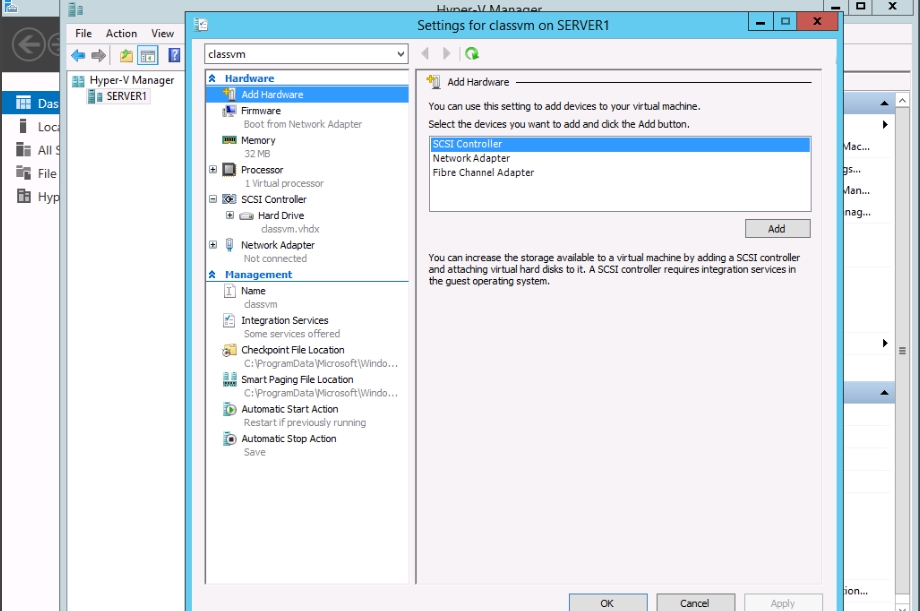Click the up one level folder icon
Viewport: 920px width, 611px height.
click(x=126, y=56)
